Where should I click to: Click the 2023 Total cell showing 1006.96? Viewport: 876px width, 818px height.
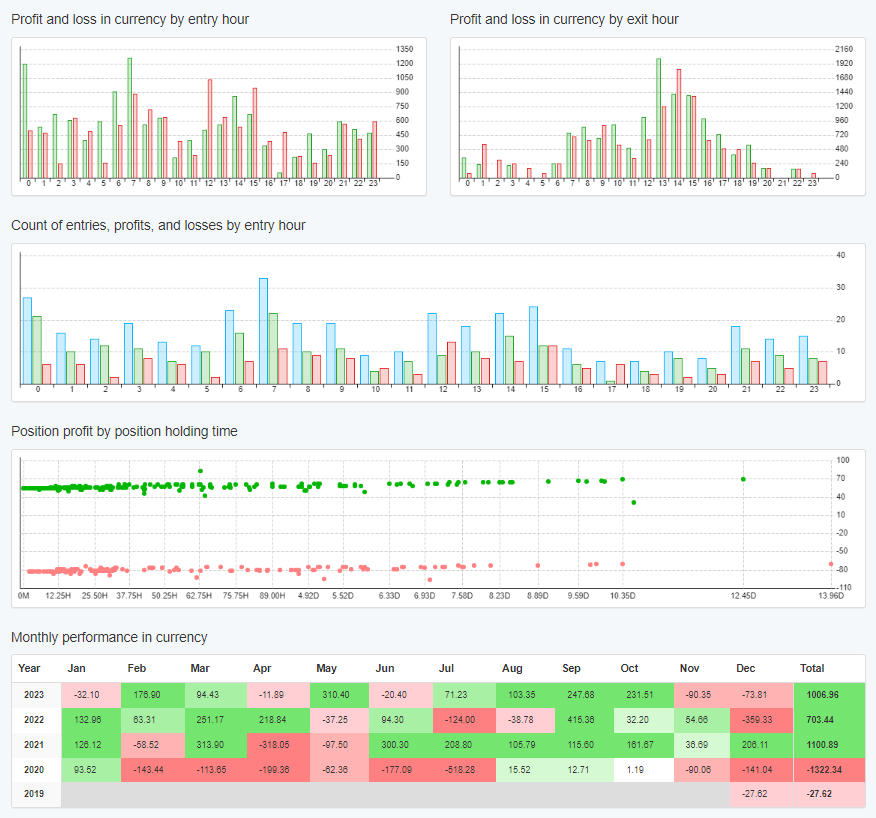tap(828, 694)
